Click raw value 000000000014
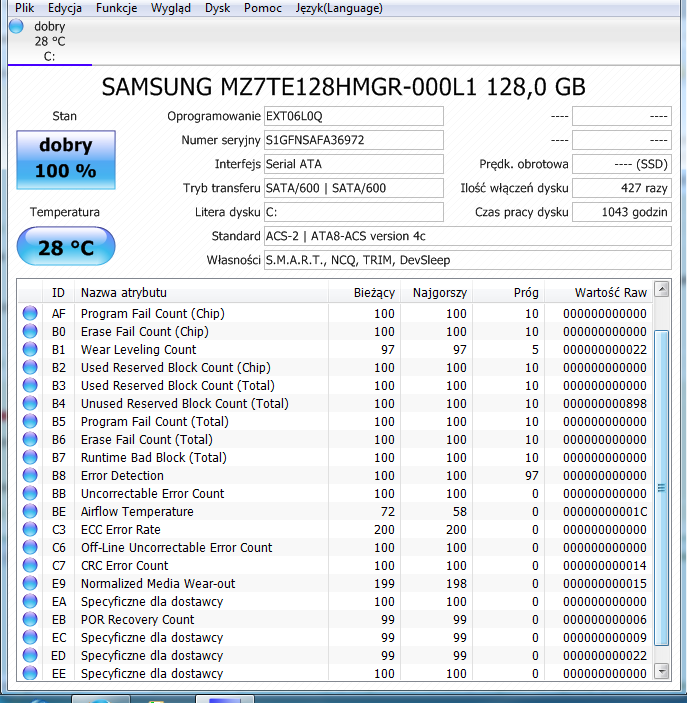The width and height of the screenshot is (696, 716). (605, 566)
